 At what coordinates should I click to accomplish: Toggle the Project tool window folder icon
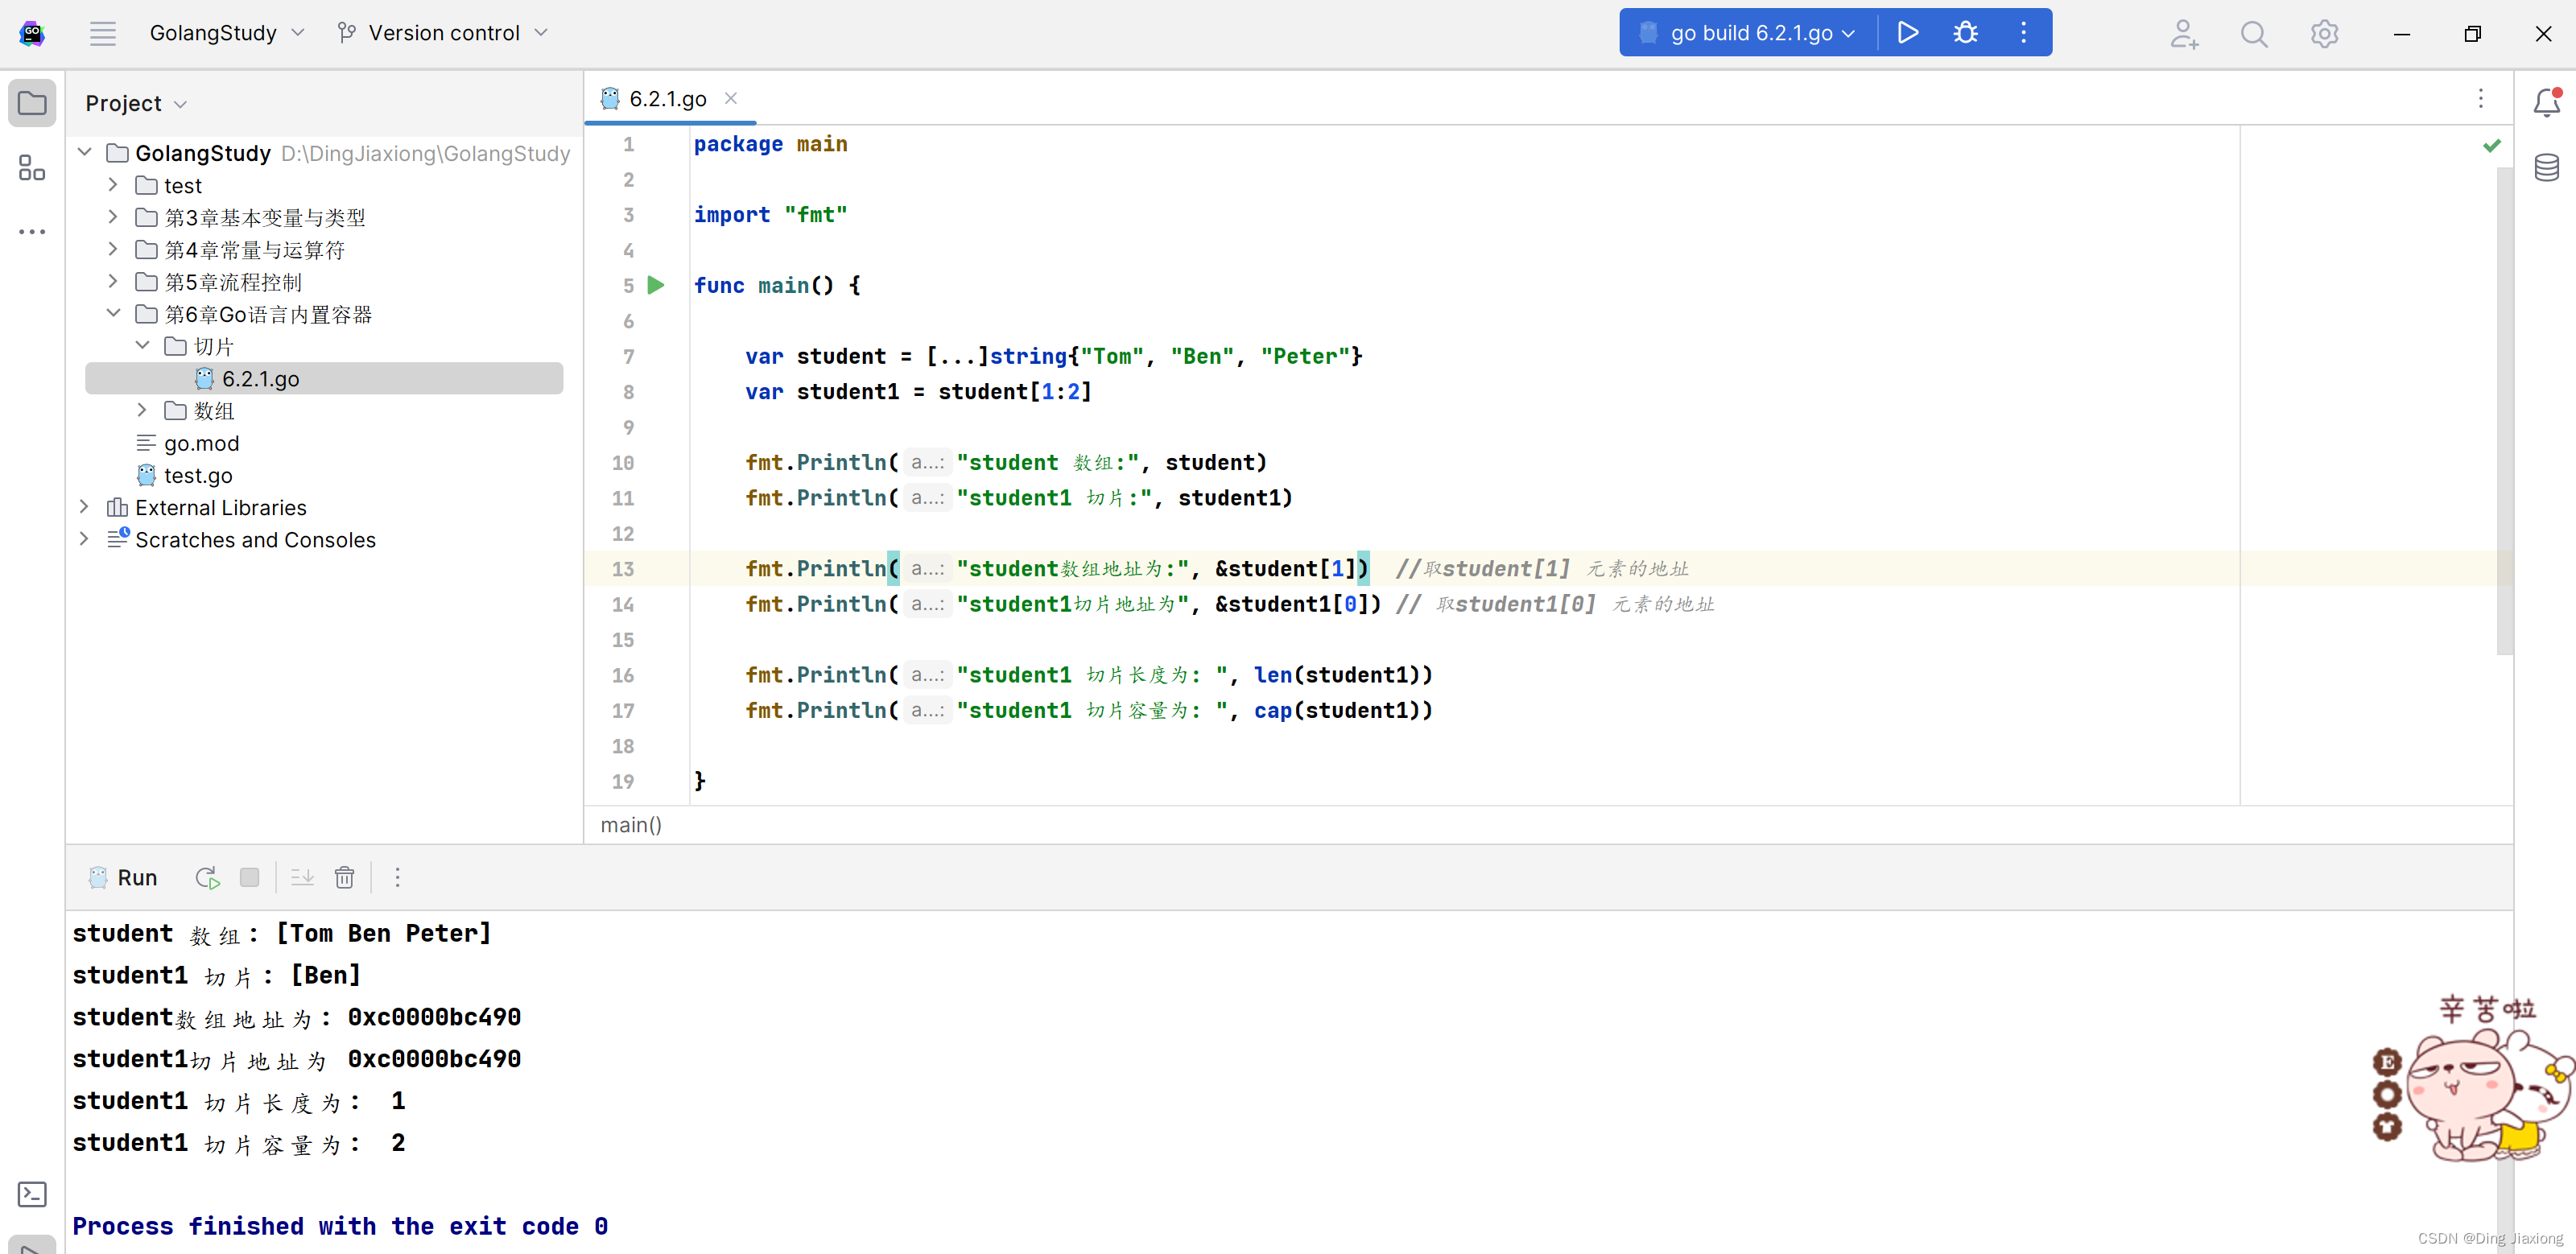click(x=32, y=102)
